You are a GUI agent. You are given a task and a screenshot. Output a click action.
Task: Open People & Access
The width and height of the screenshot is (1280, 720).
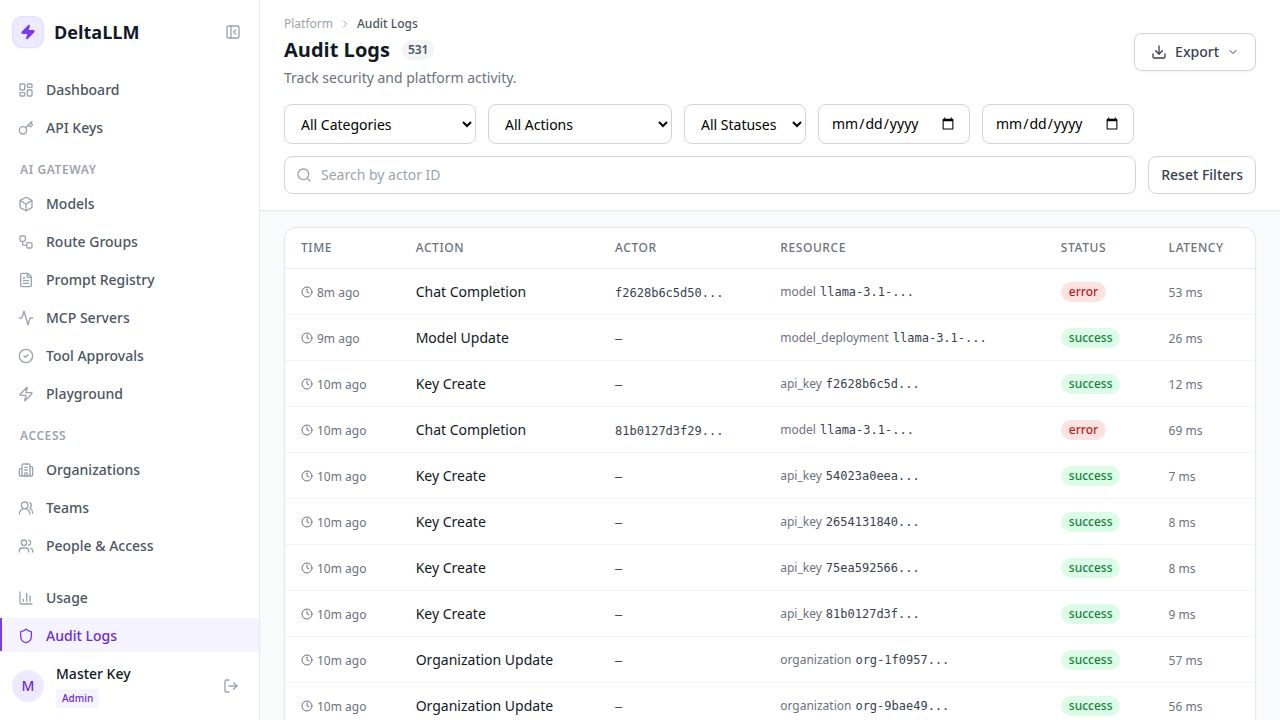click(130, 546)
